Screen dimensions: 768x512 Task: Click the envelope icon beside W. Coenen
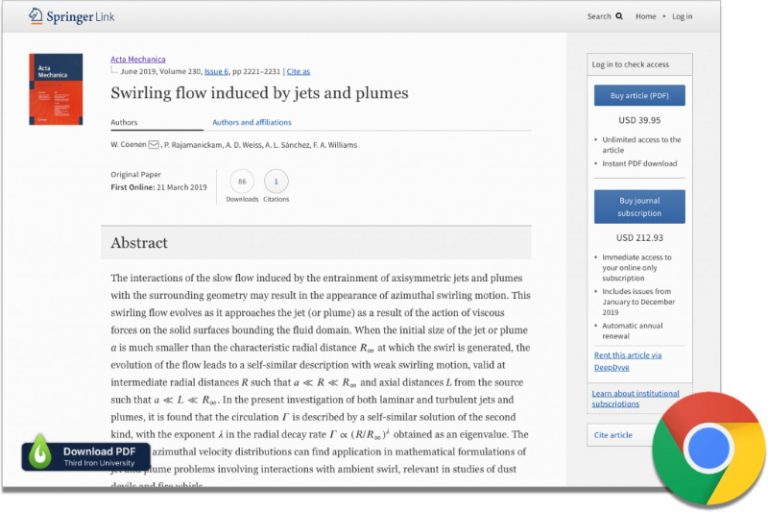point(153,145)
